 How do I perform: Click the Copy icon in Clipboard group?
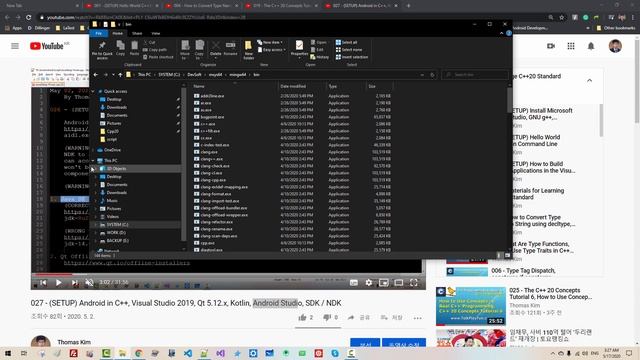click(120, 48)
